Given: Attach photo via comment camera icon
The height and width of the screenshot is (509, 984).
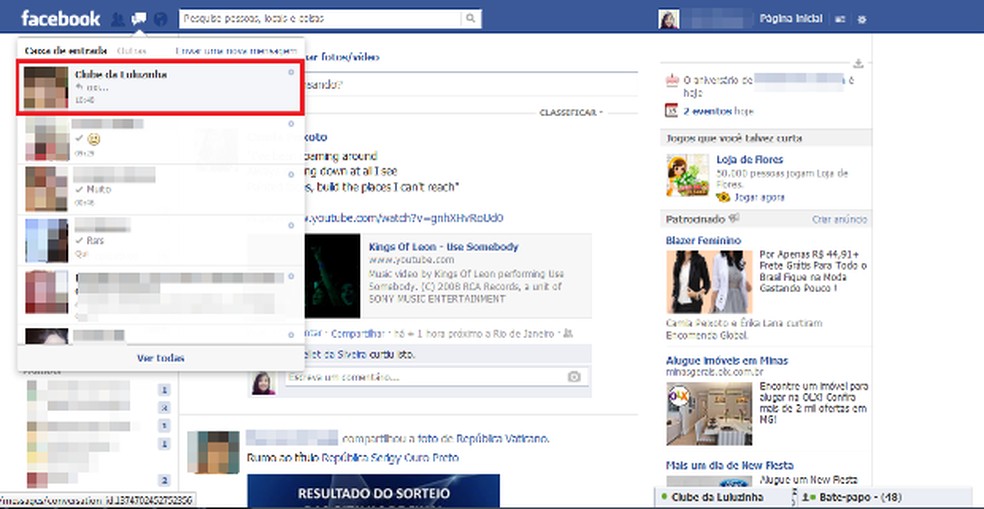Looking at the screenshot, I should (574, 377).
